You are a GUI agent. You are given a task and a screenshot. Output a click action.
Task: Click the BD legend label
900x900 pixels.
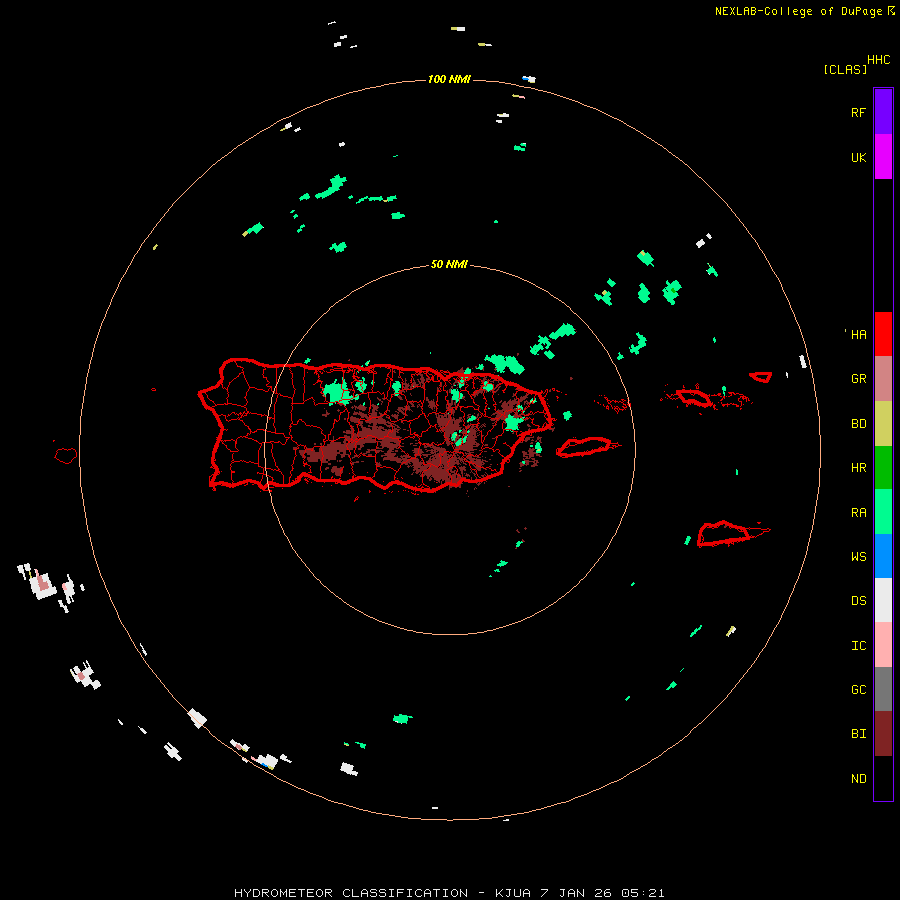pos(858,424)
